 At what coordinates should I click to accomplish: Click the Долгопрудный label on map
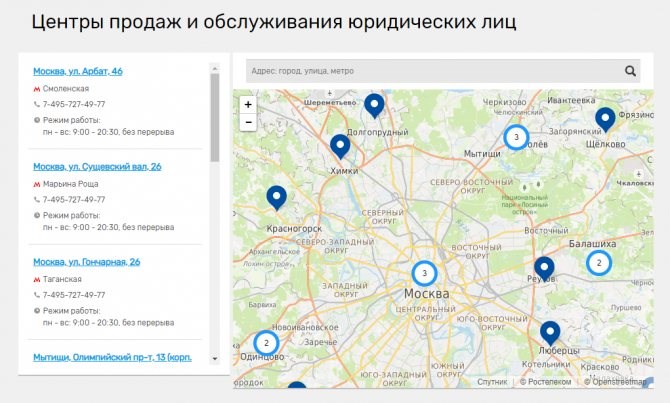pyautogui.click(x=377, y=132)
